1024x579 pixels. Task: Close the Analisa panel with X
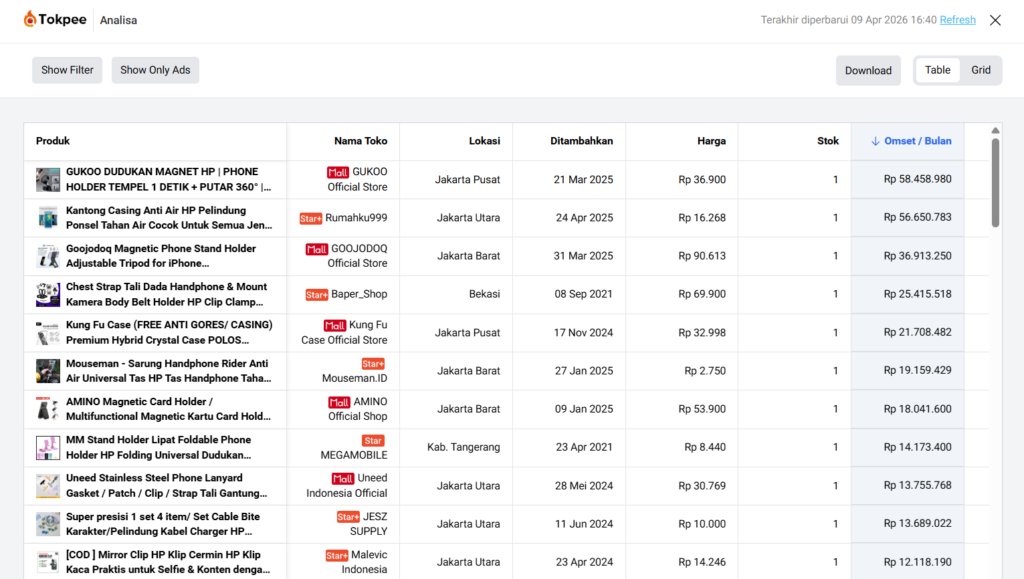(x=995, y=20)
